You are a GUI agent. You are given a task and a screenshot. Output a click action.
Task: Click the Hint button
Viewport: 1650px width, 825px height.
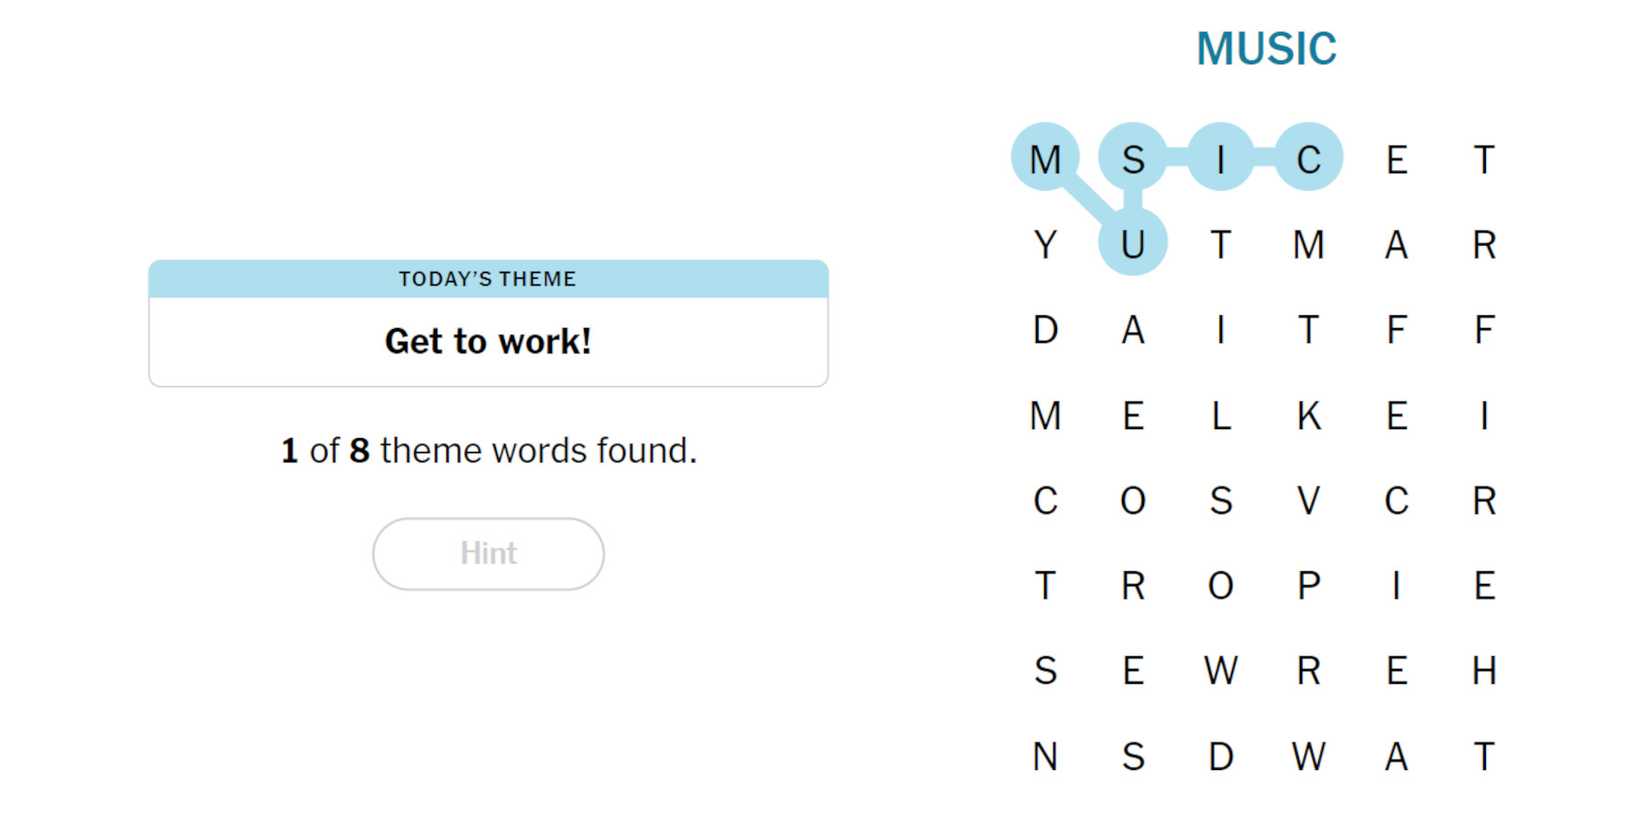tap(488, 553)
